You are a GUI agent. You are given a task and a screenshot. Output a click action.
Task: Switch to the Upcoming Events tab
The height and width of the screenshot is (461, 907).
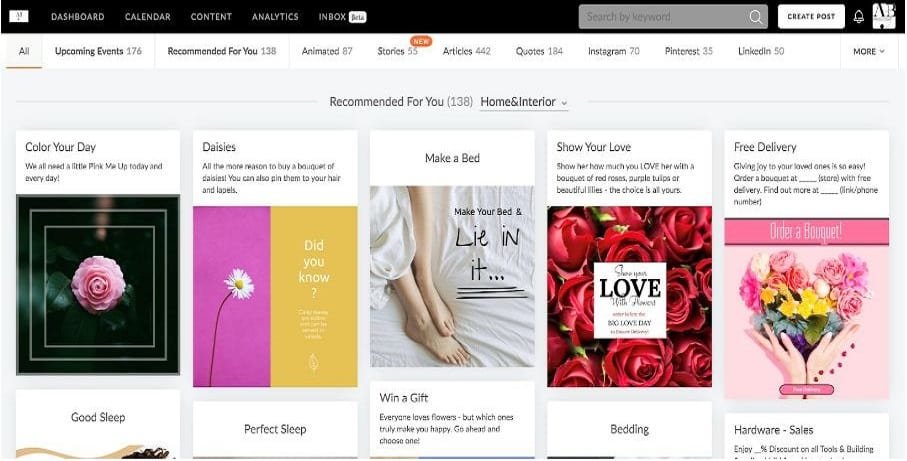pyautogui.click(x=98, y=51)
